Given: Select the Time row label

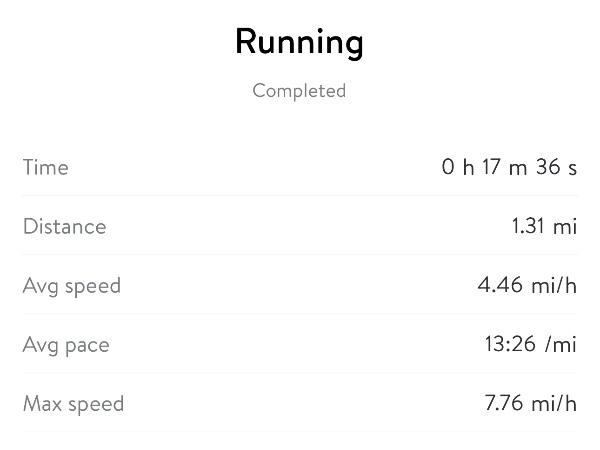Looking at the screenshot, I should pyautogui.click(x=46, y=167).
